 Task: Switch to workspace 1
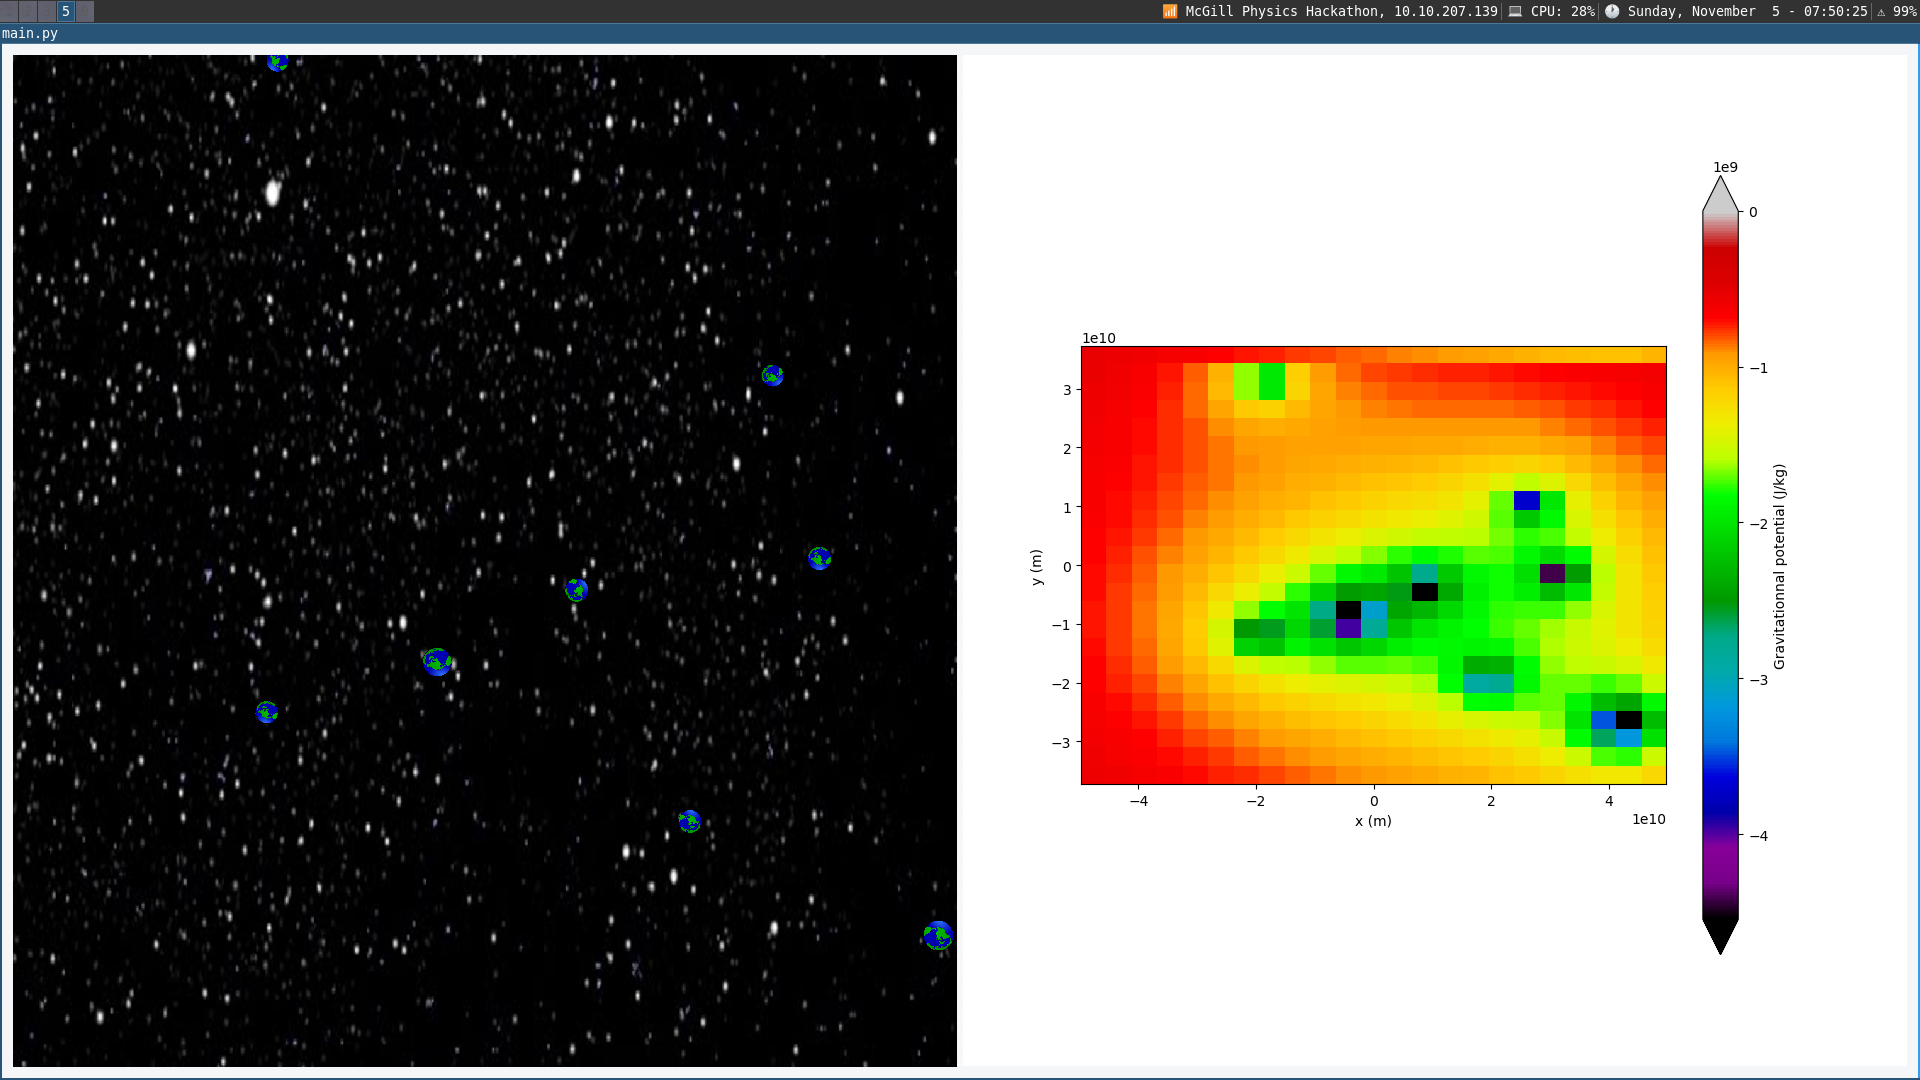[x=9, y=11]
